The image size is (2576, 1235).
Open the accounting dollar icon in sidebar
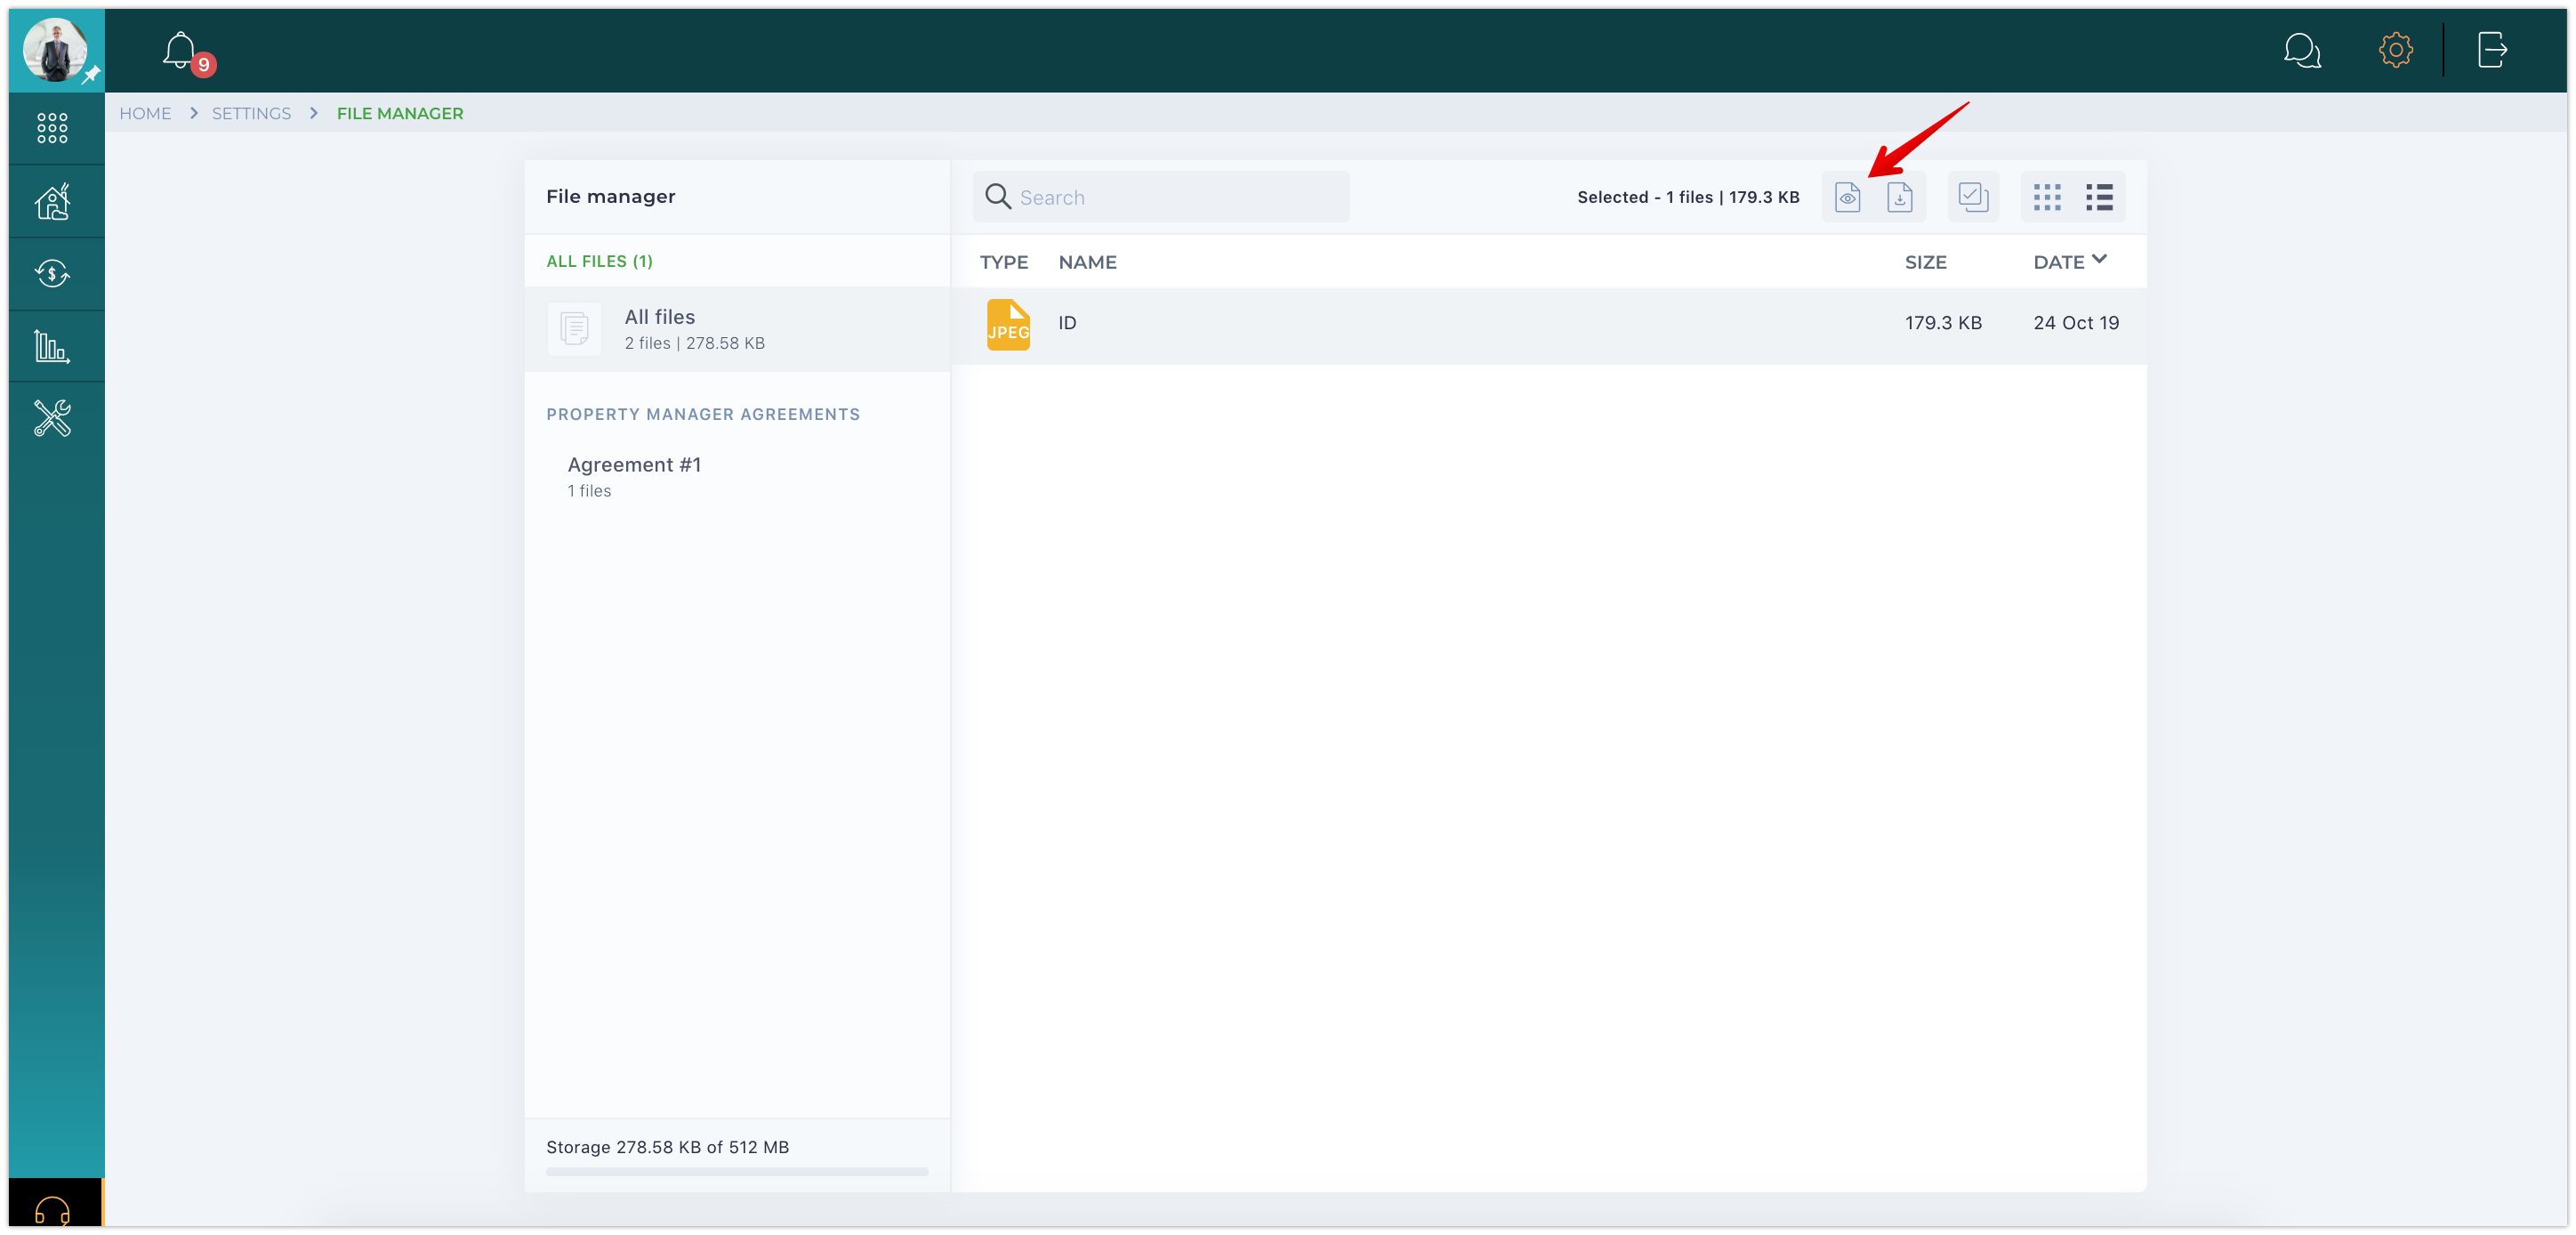[52, 274]
